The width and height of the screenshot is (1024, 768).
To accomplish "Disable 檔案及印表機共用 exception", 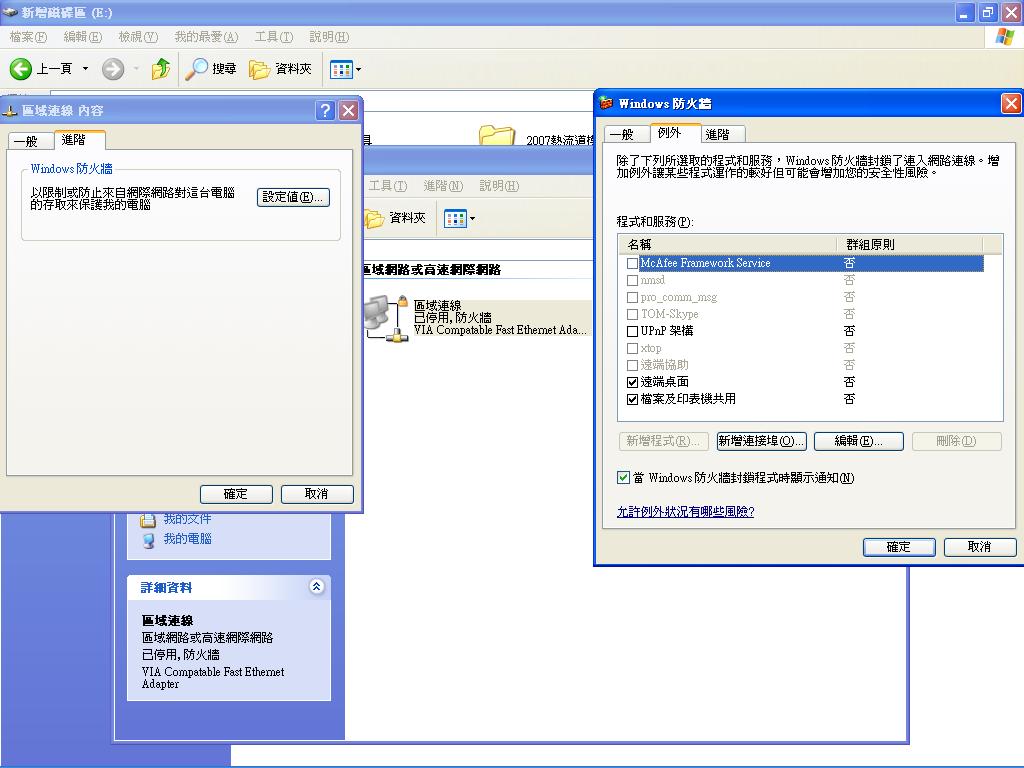I will click(631, 399).
